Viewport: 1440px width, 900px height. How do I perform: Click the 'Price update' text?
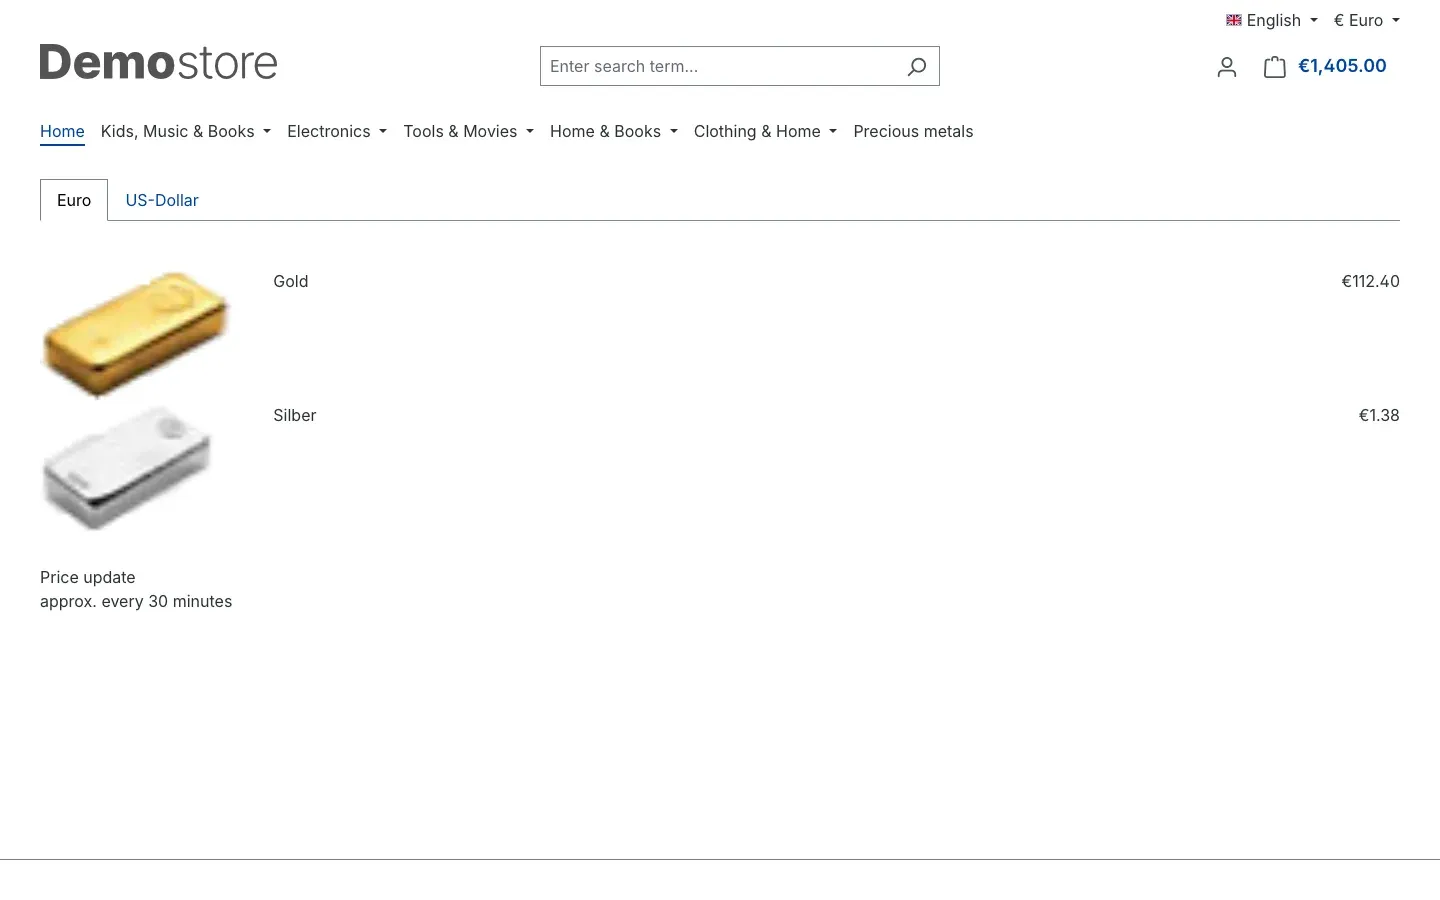[x=88, y=577]
